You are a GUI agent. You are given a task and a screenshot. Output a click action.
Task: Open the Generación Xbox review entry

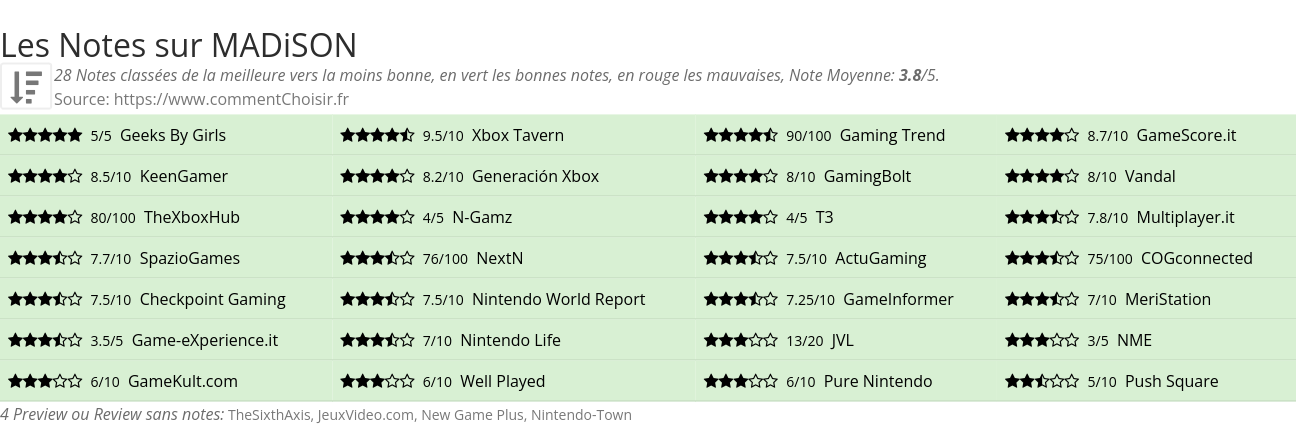point(535,176)
